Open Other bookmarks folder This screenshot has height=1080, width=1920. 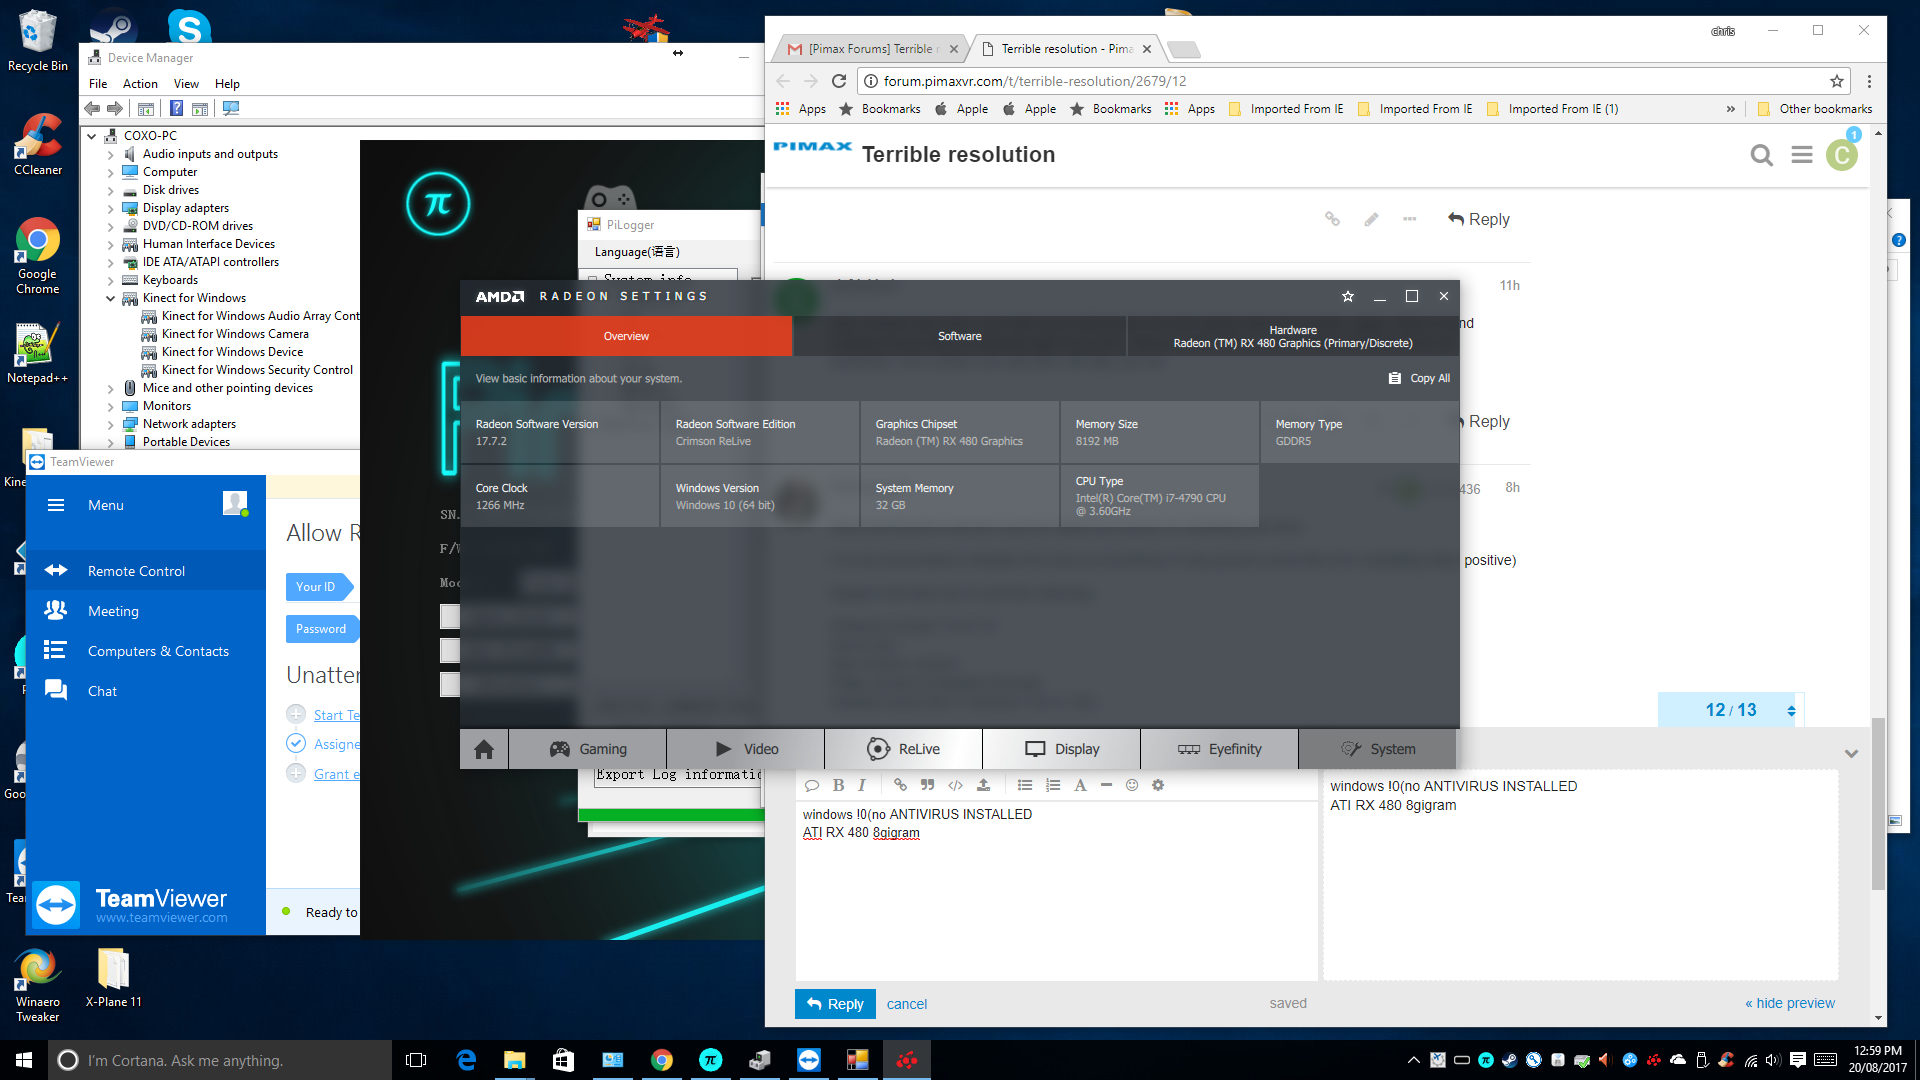tap(1815, 109)
